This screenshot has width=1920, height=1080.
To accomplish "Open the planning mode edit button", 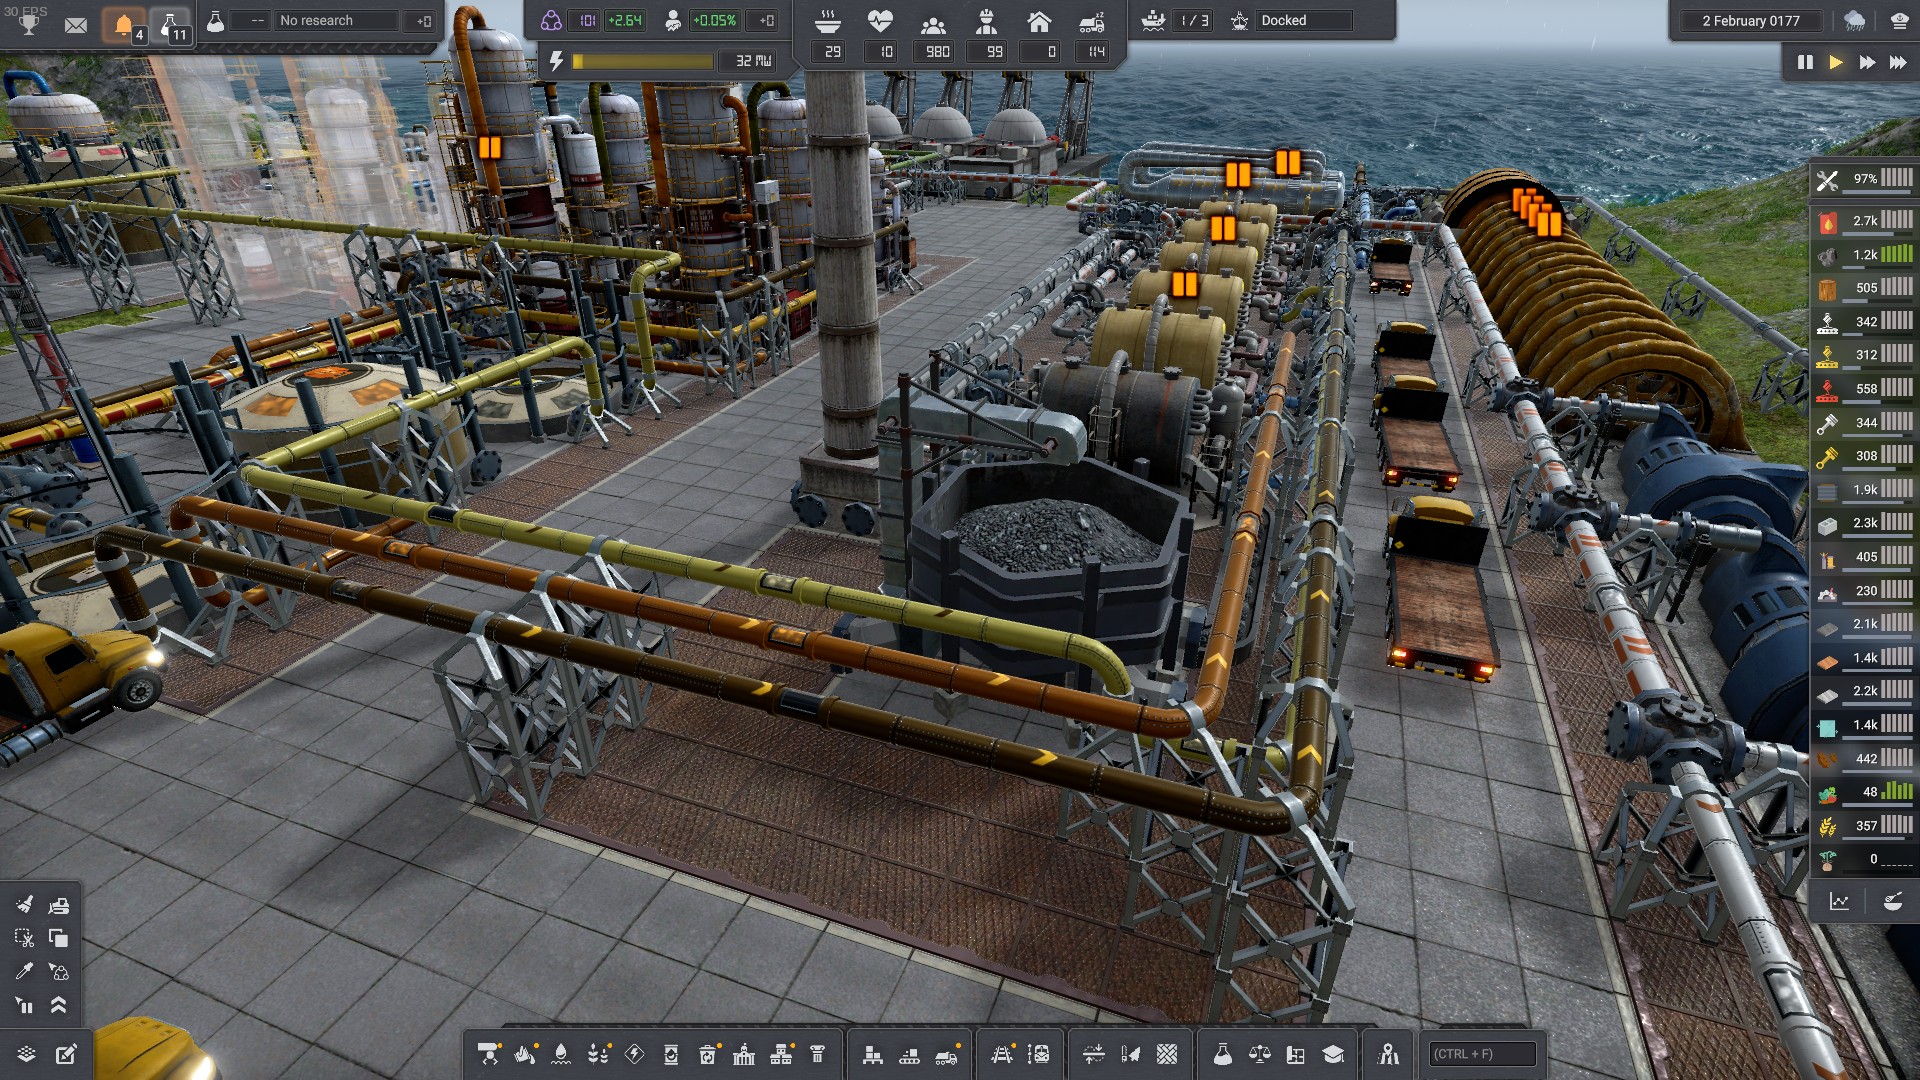I will click(66, 1054).
